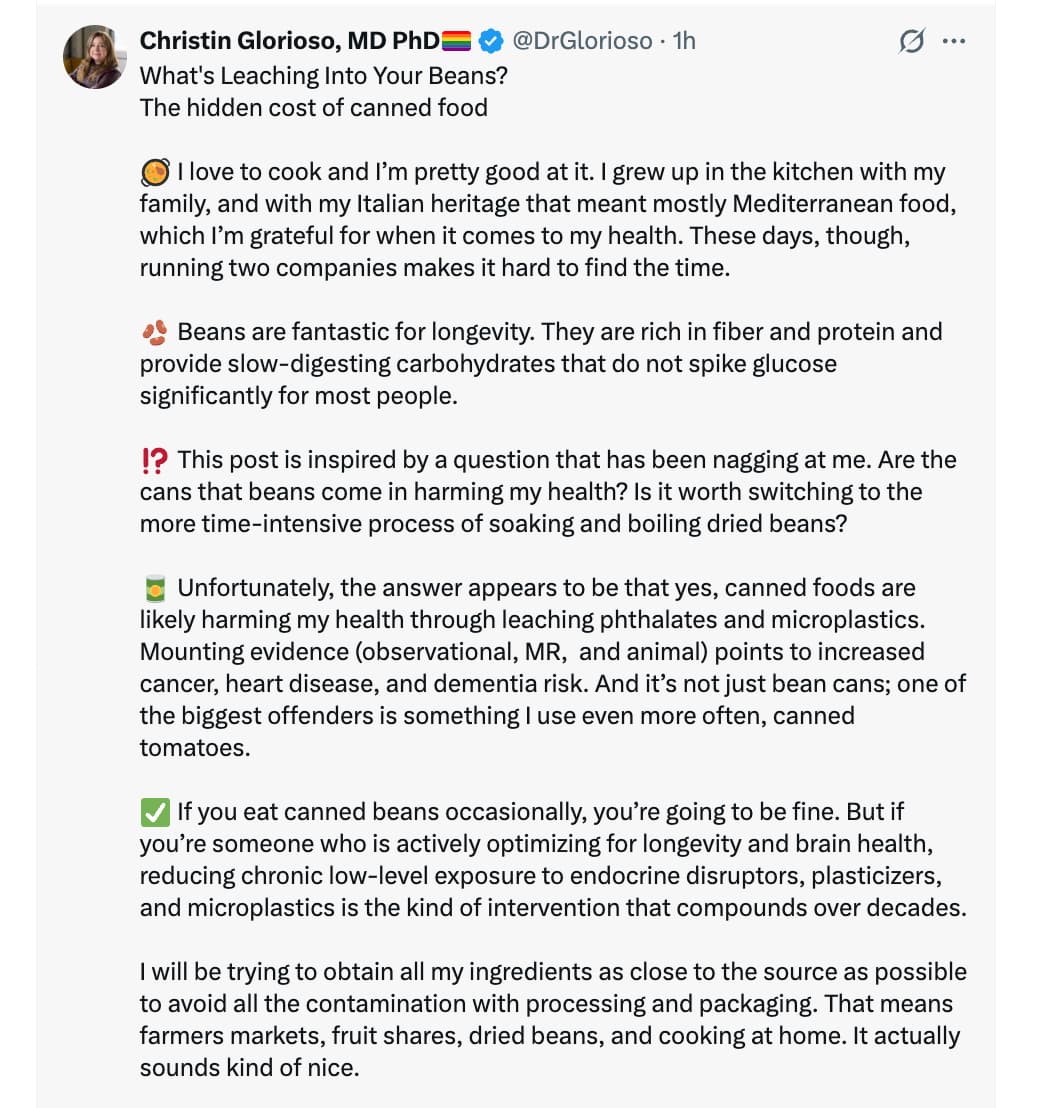This screenshot has height=1108, width=1044.
Task: Click the canned food emoji
Action: [154, 588]
